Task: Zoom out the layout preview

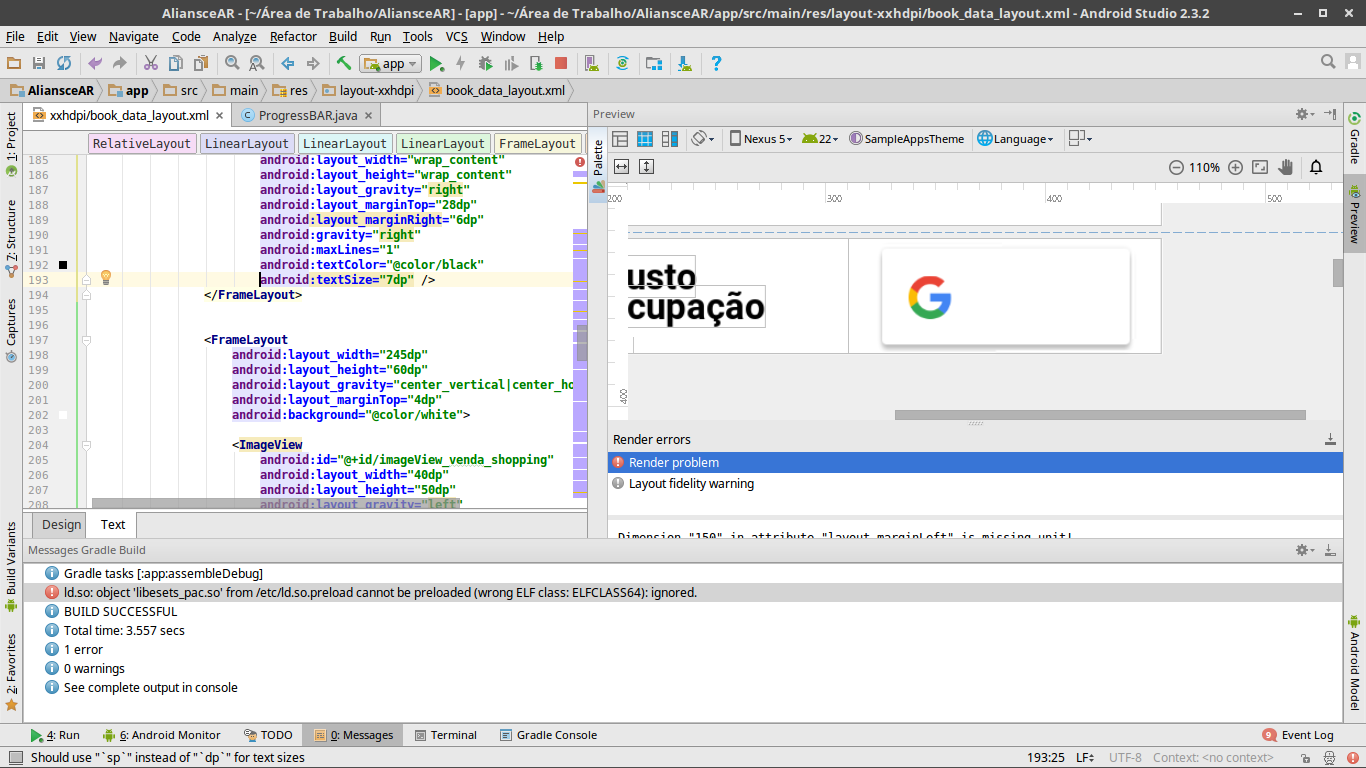Action: 1176,167
